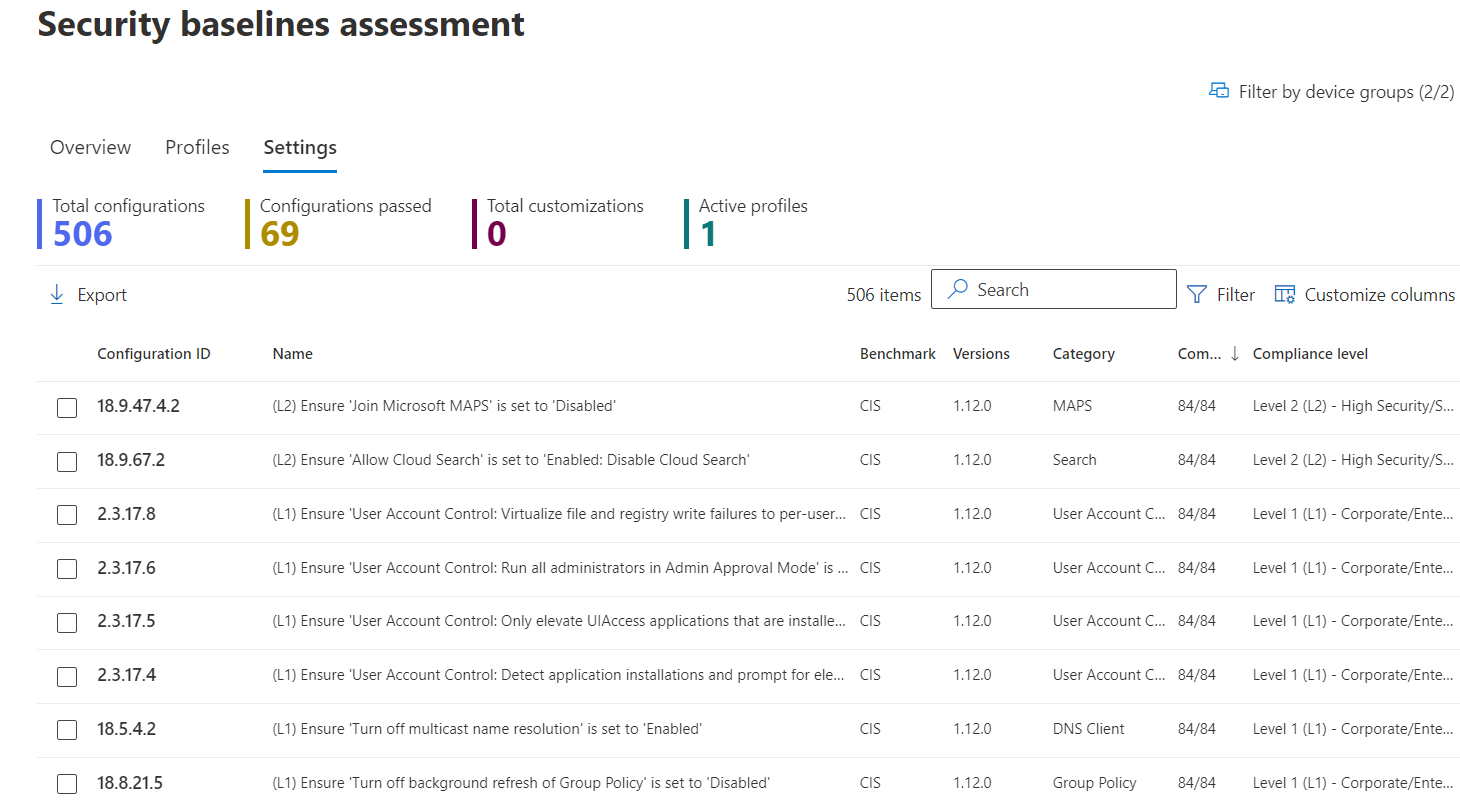Check the box beside configuration 18.5.4.2
Screen dimensions: 1460x800
click(x=67, y=730)
